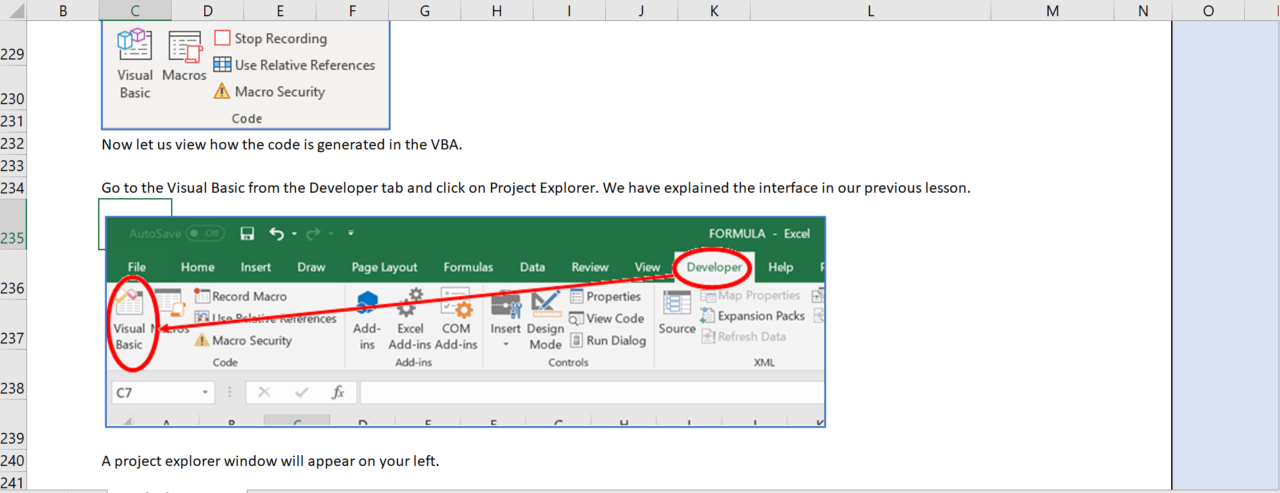Click Record Macro in the lower ribbon
1280x493 pixels.
pyautogui.click(x=241, y=296)
